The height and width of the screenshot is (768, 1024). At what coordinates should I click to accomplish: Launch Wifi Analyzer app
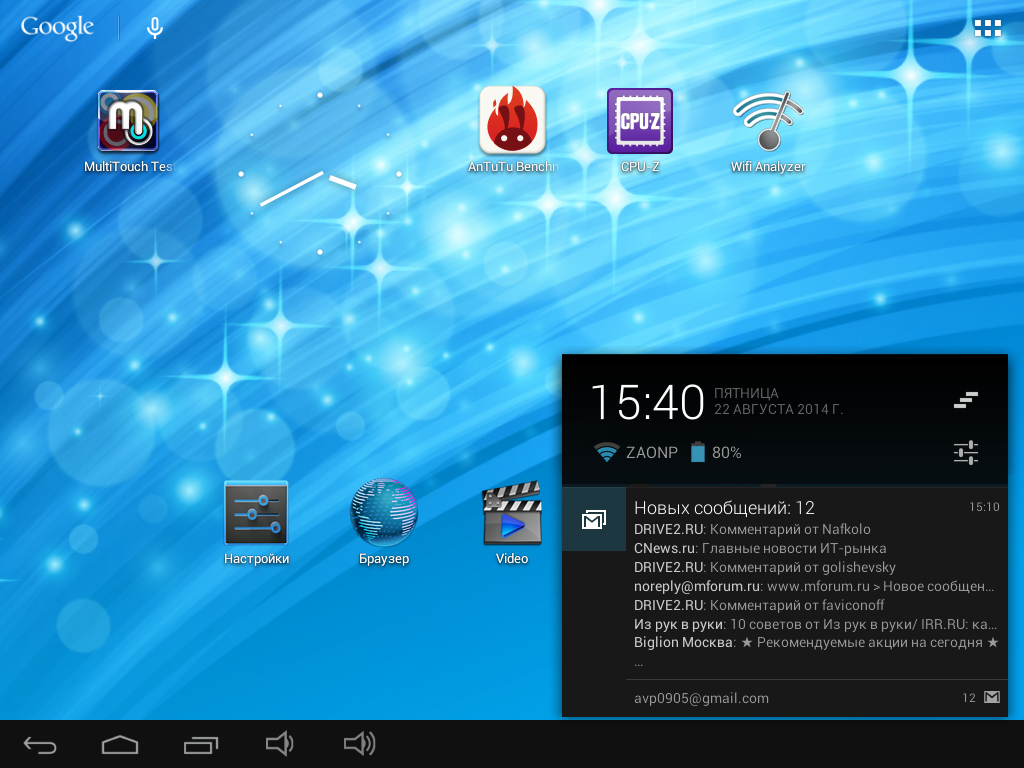pyautogui.click(x=768, y=121)
